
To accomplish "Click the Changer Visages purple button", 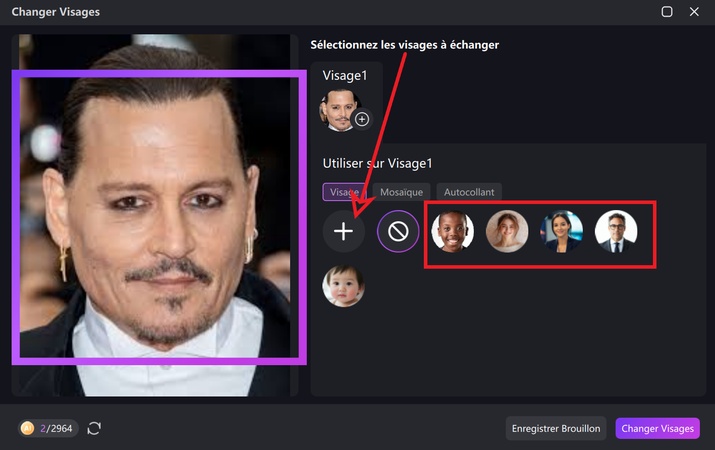I will (658, 429).
